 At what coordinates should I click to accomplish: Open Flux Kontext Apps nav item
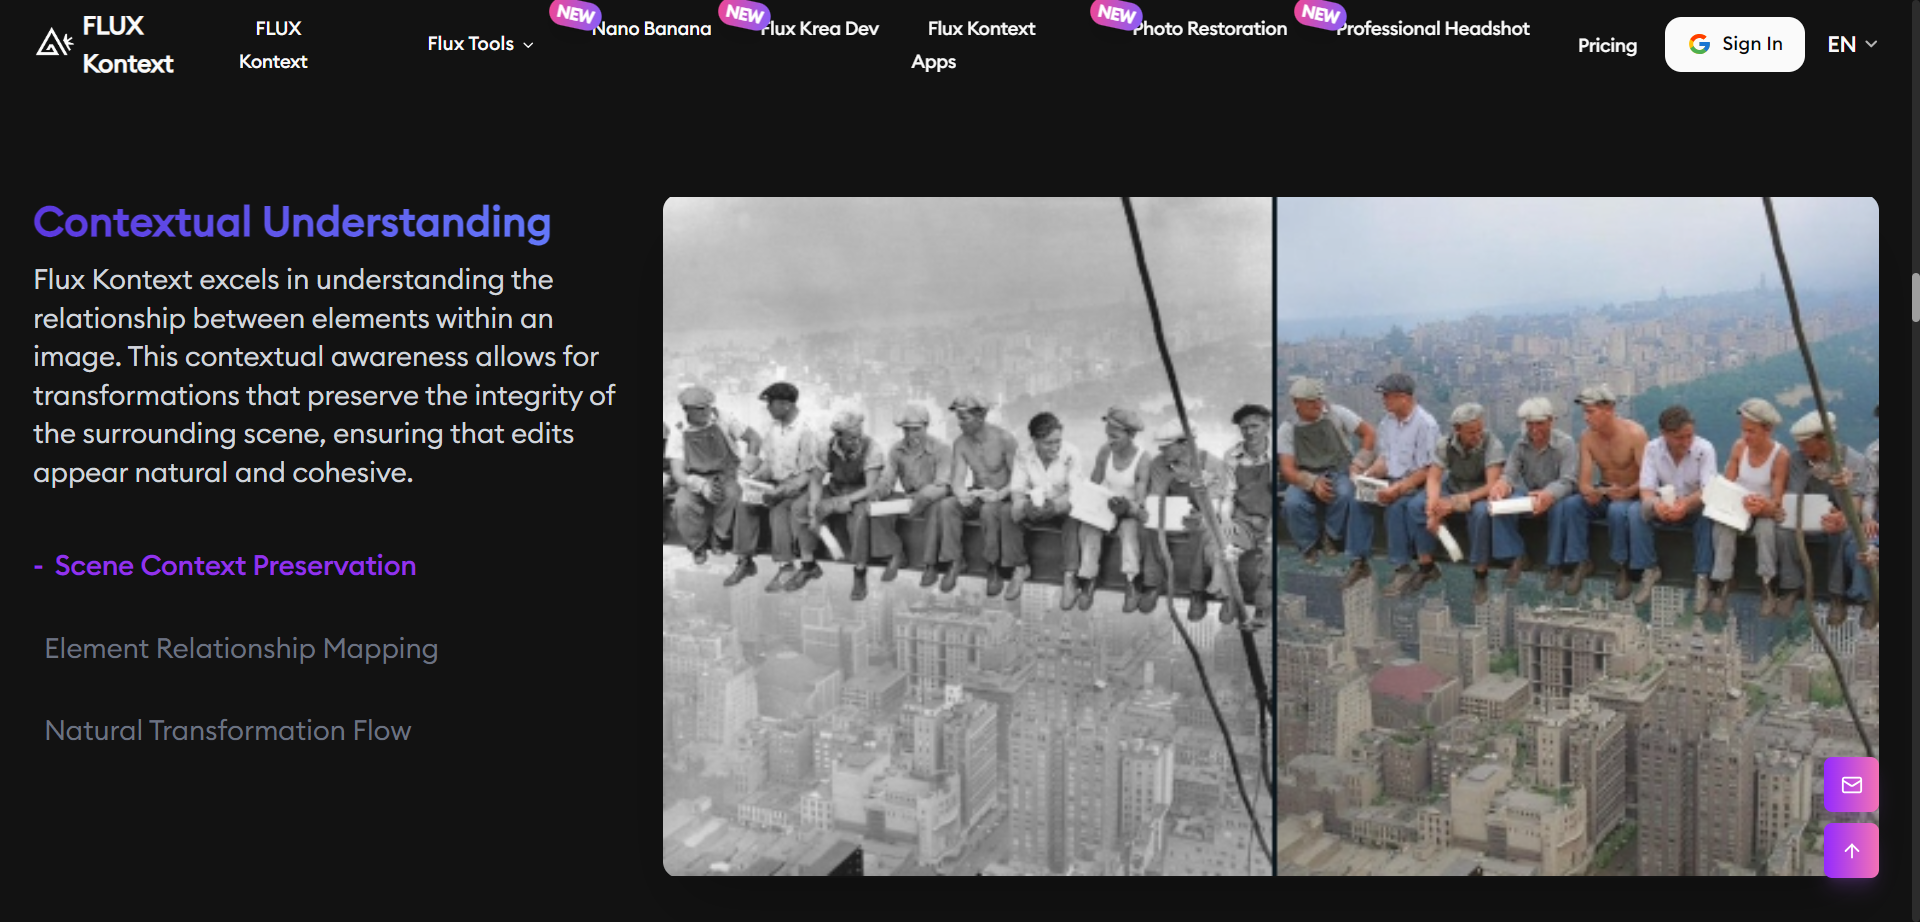[973, 45]
